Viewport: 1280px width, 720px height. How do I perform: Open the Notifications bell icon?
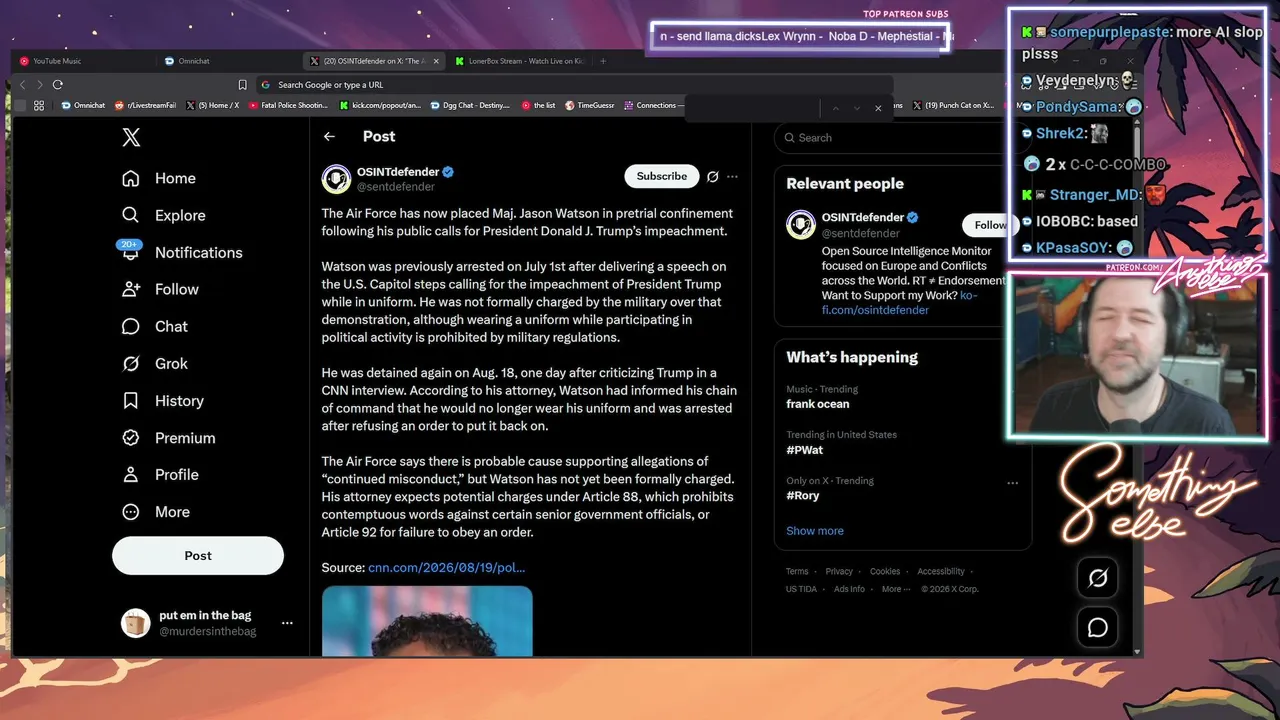coord(131,252)
